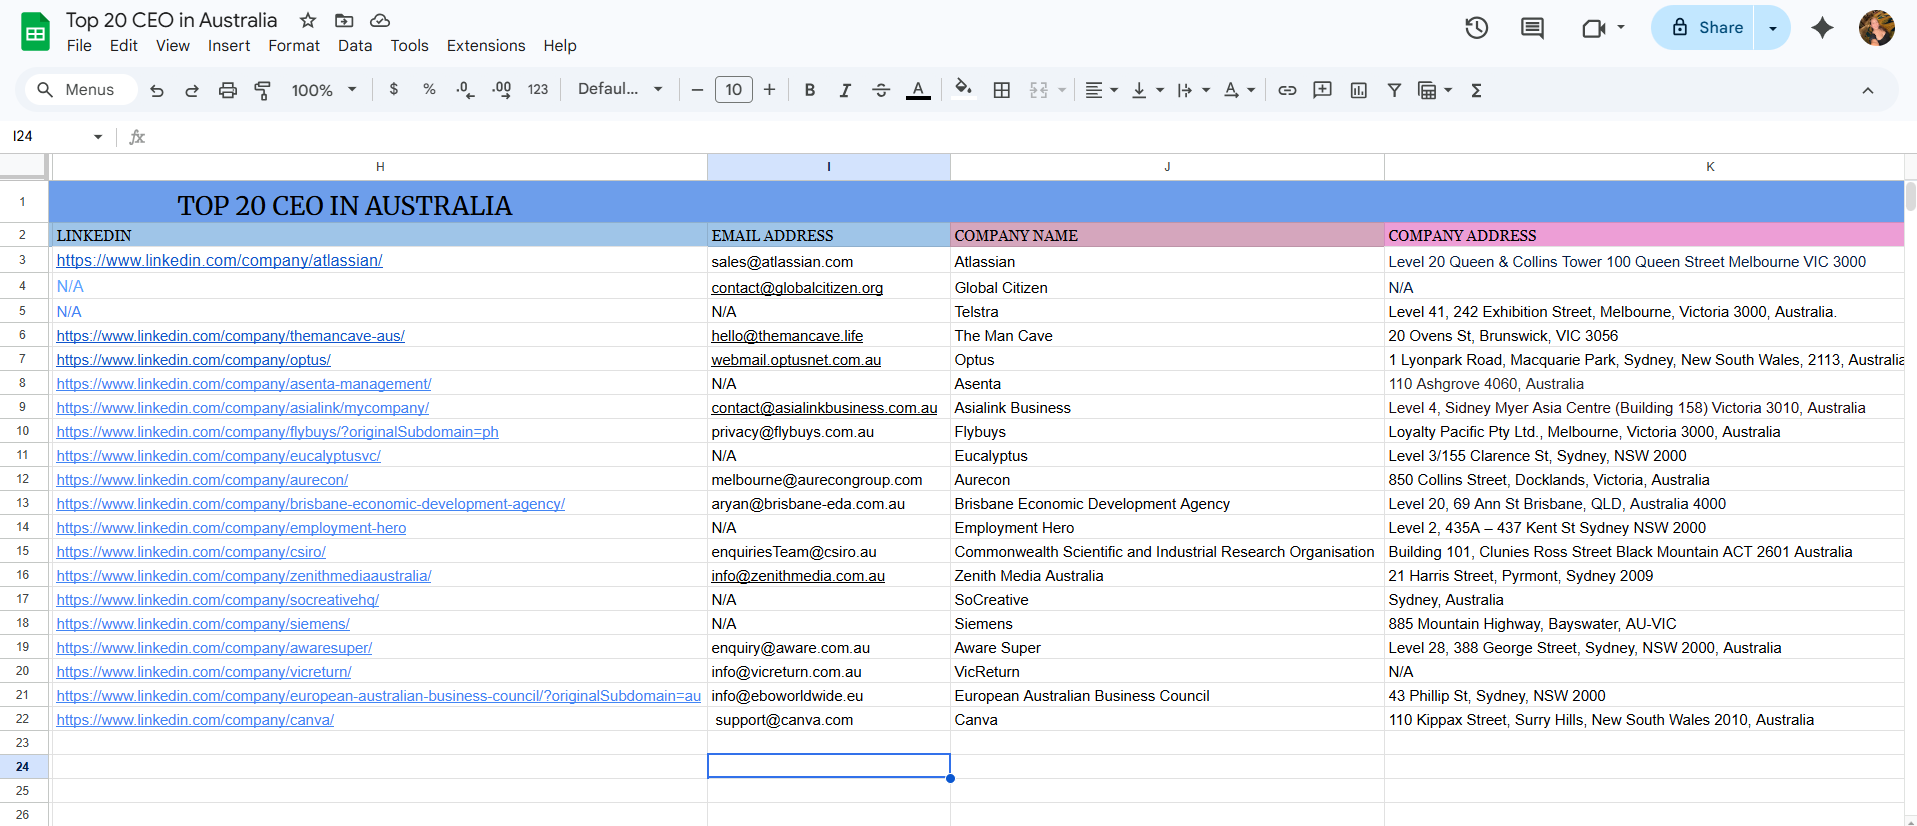Viewport: 1917px width, 826px height.
Task: Open text color picker
Action: pyautogui.click(x=918, y=90)
